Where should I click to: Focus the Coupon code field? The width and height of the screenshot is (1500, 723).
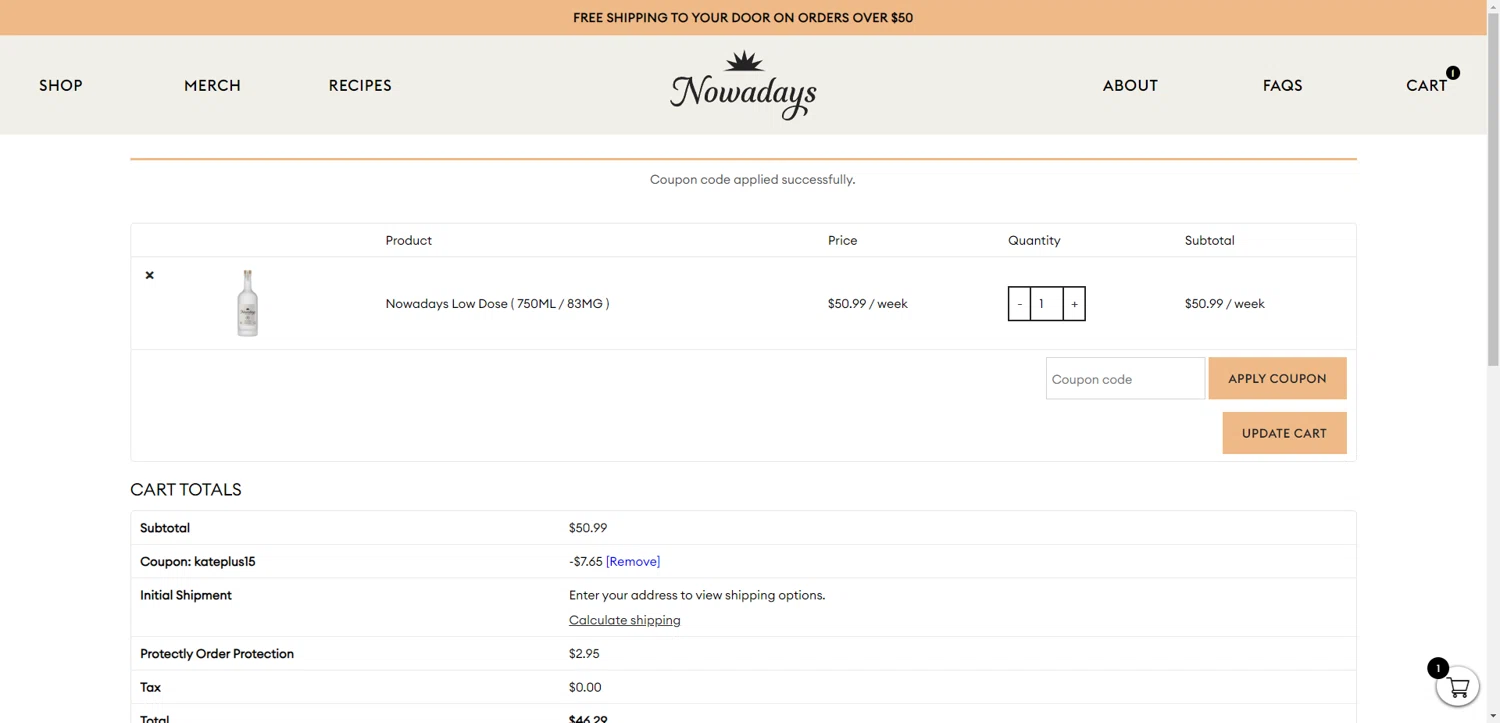1125,379
